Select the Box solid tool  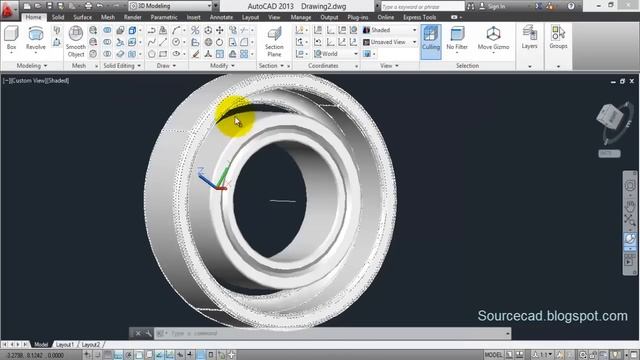pos(11,38)
